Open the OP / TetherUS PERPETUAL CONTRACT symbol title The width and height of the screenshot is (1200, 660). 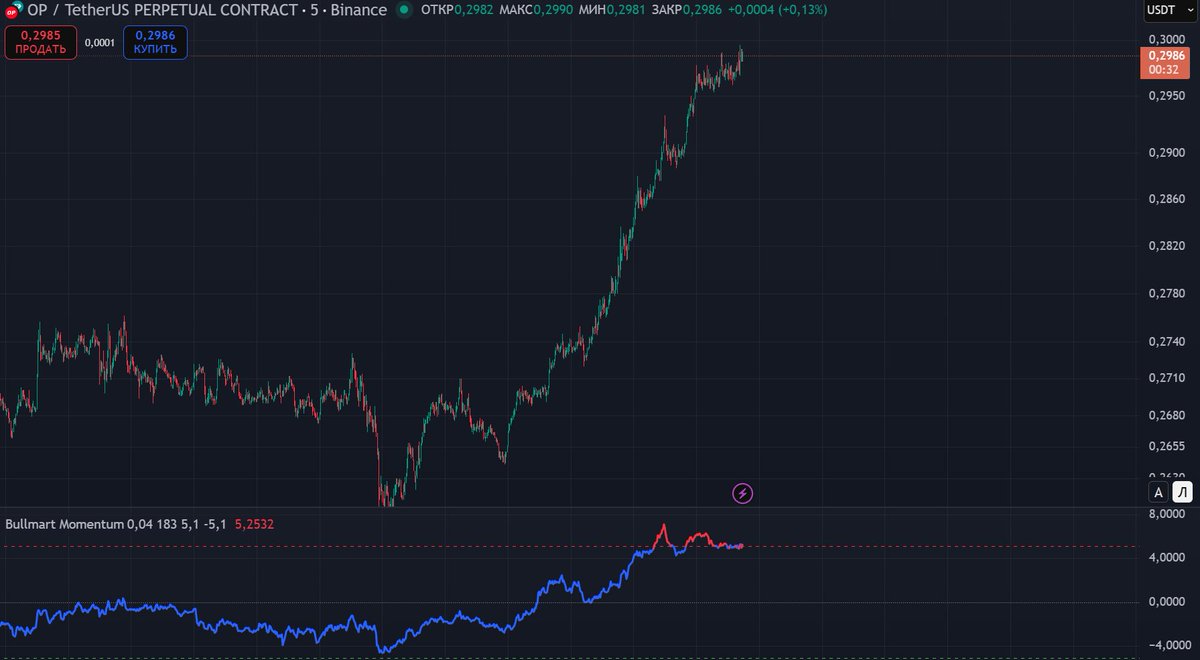[207, 10]
